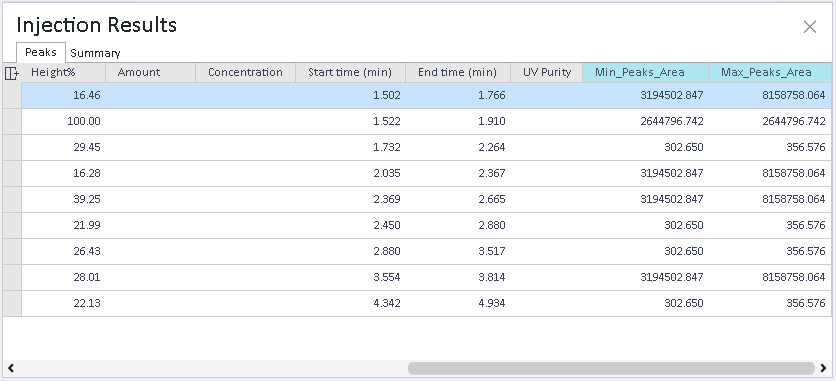Sort by Start time (min) header
The image size is (836, 381).
point(350,72)
